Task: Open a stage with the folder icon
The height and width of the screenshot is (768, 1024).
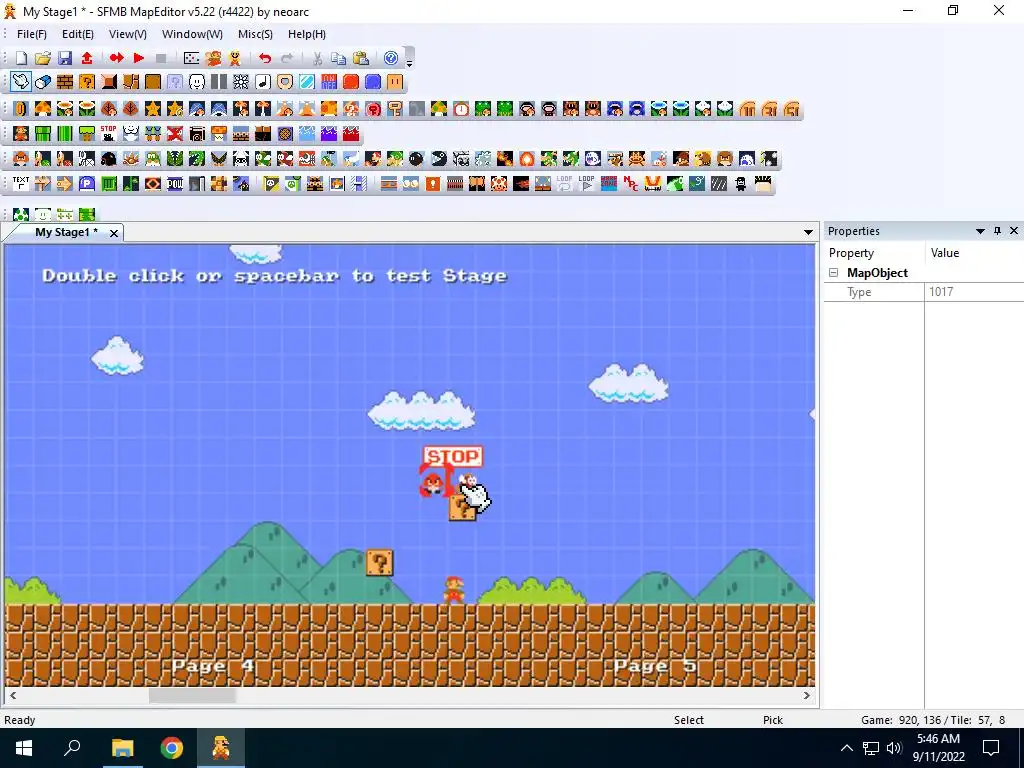Action: pyautogui.click(x=43, y=58)
